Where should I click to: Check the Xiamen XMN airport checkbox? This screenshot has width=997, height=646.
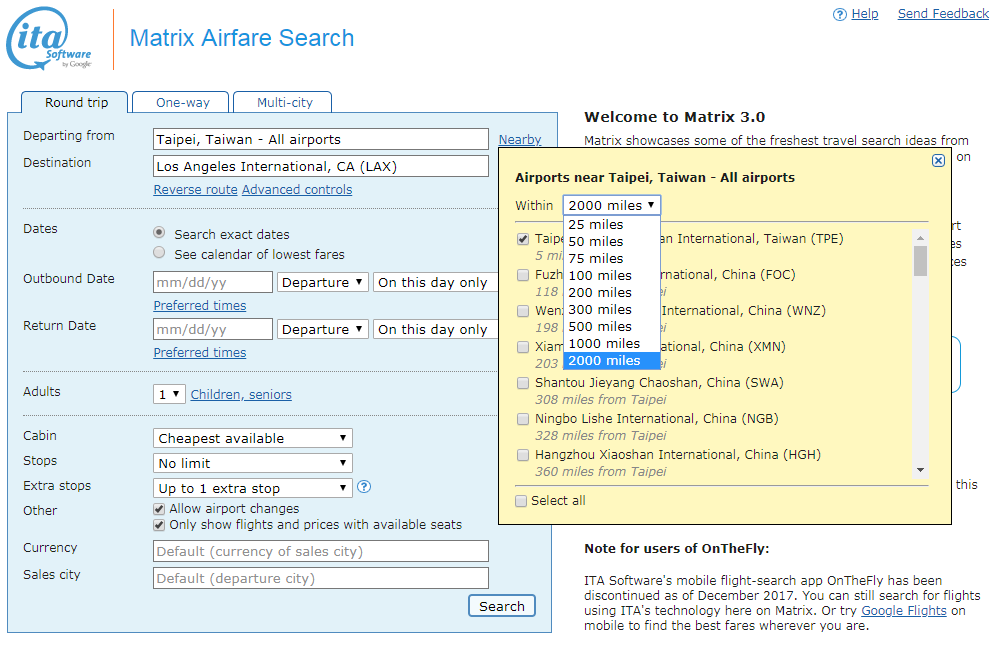coord(523,347)
